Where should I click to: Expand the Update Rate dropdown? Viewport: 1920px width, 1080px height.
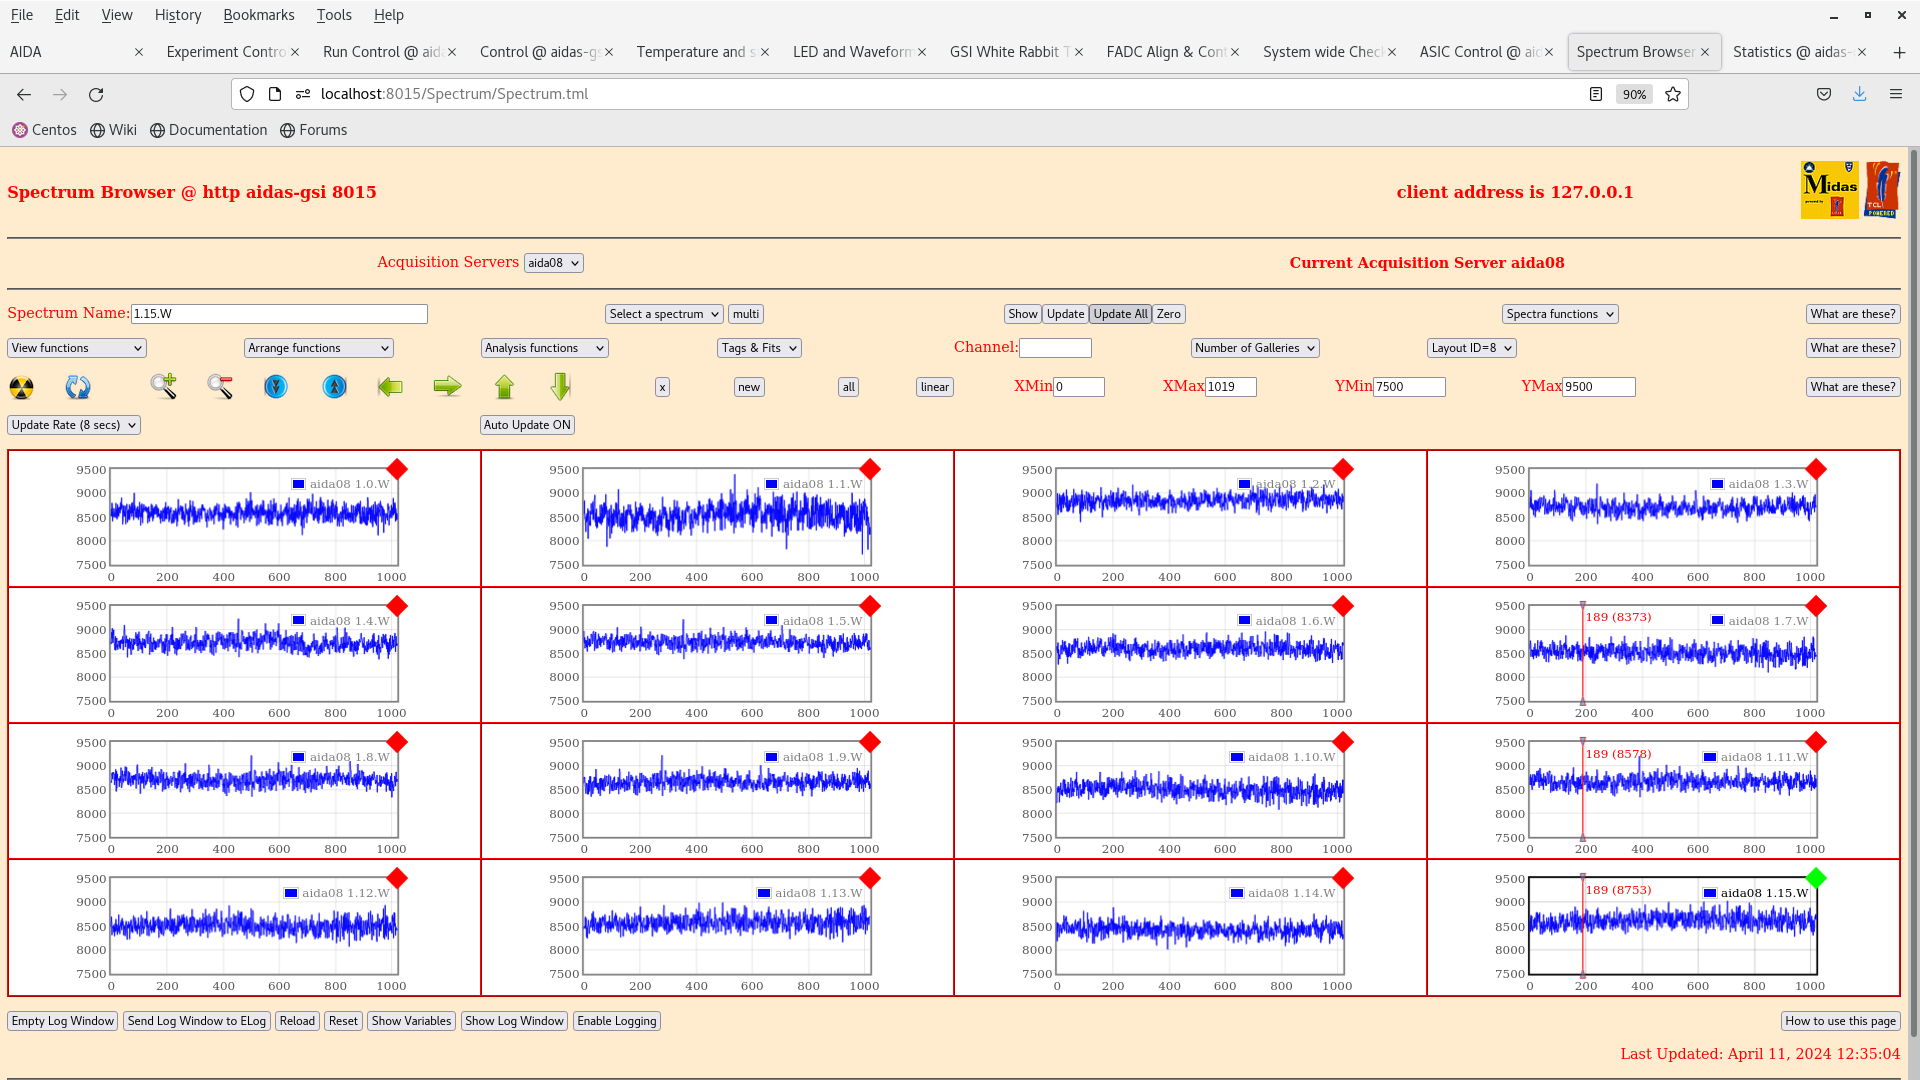[x=74, y=425]
